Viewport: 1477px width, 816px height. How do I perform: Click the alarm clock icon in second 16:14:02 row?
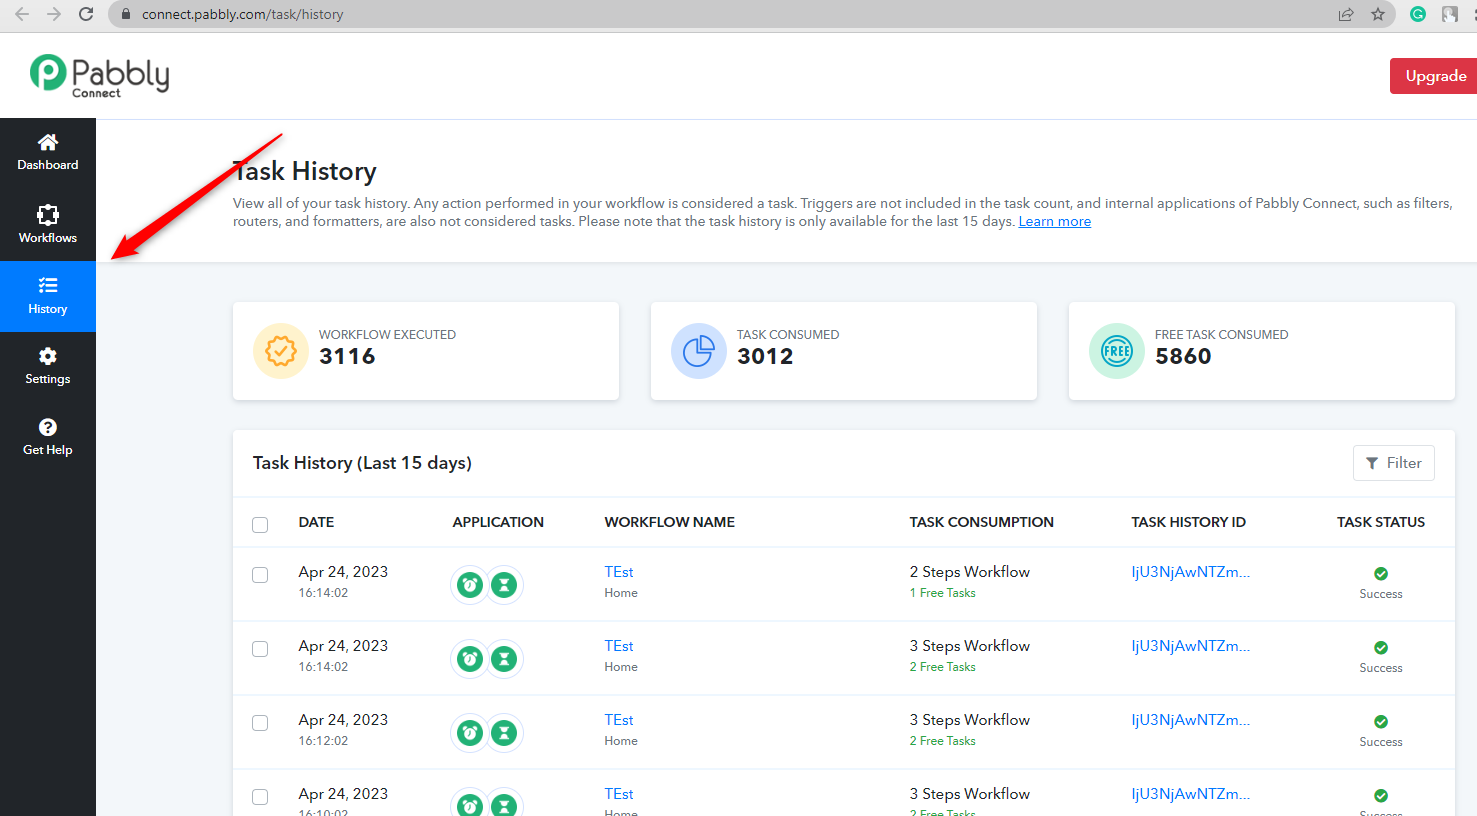470,659
